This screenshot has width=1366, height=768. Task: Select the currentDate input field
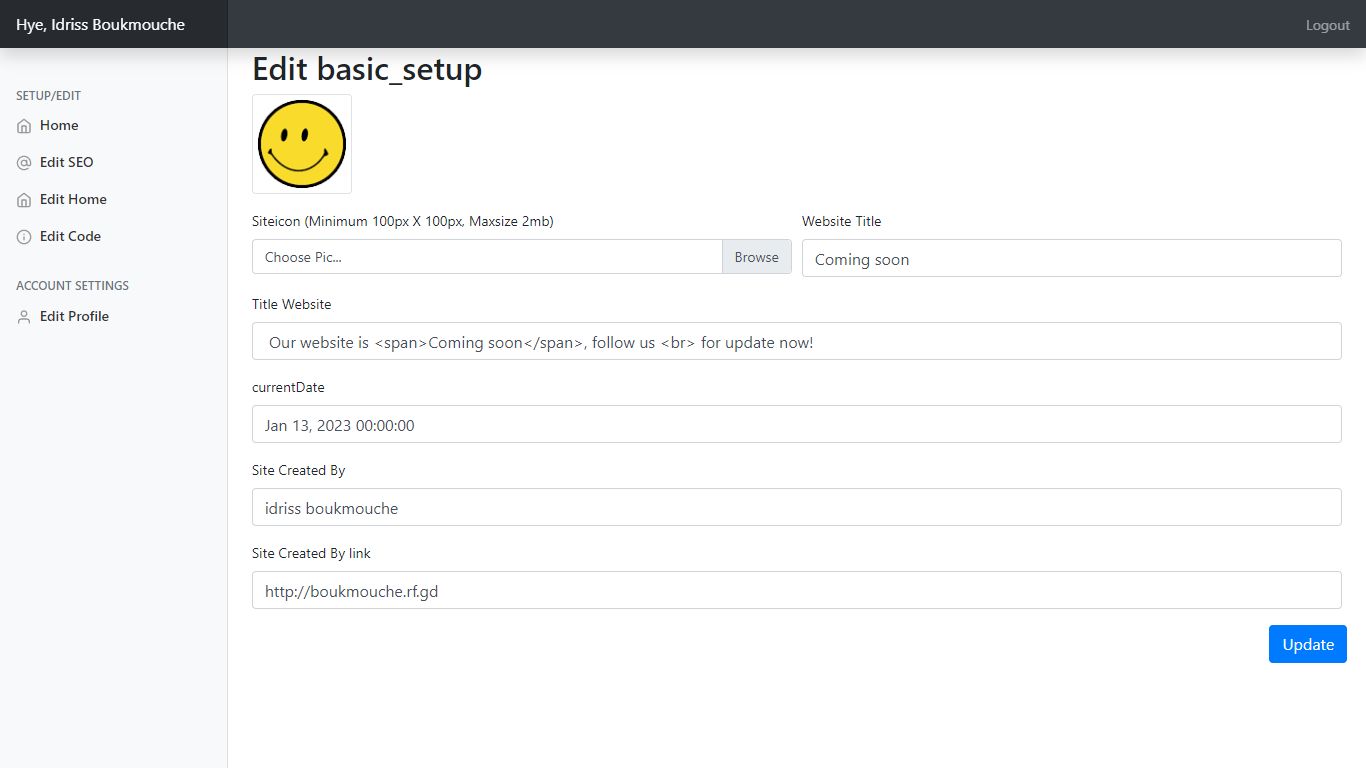[x=797, y=424]
